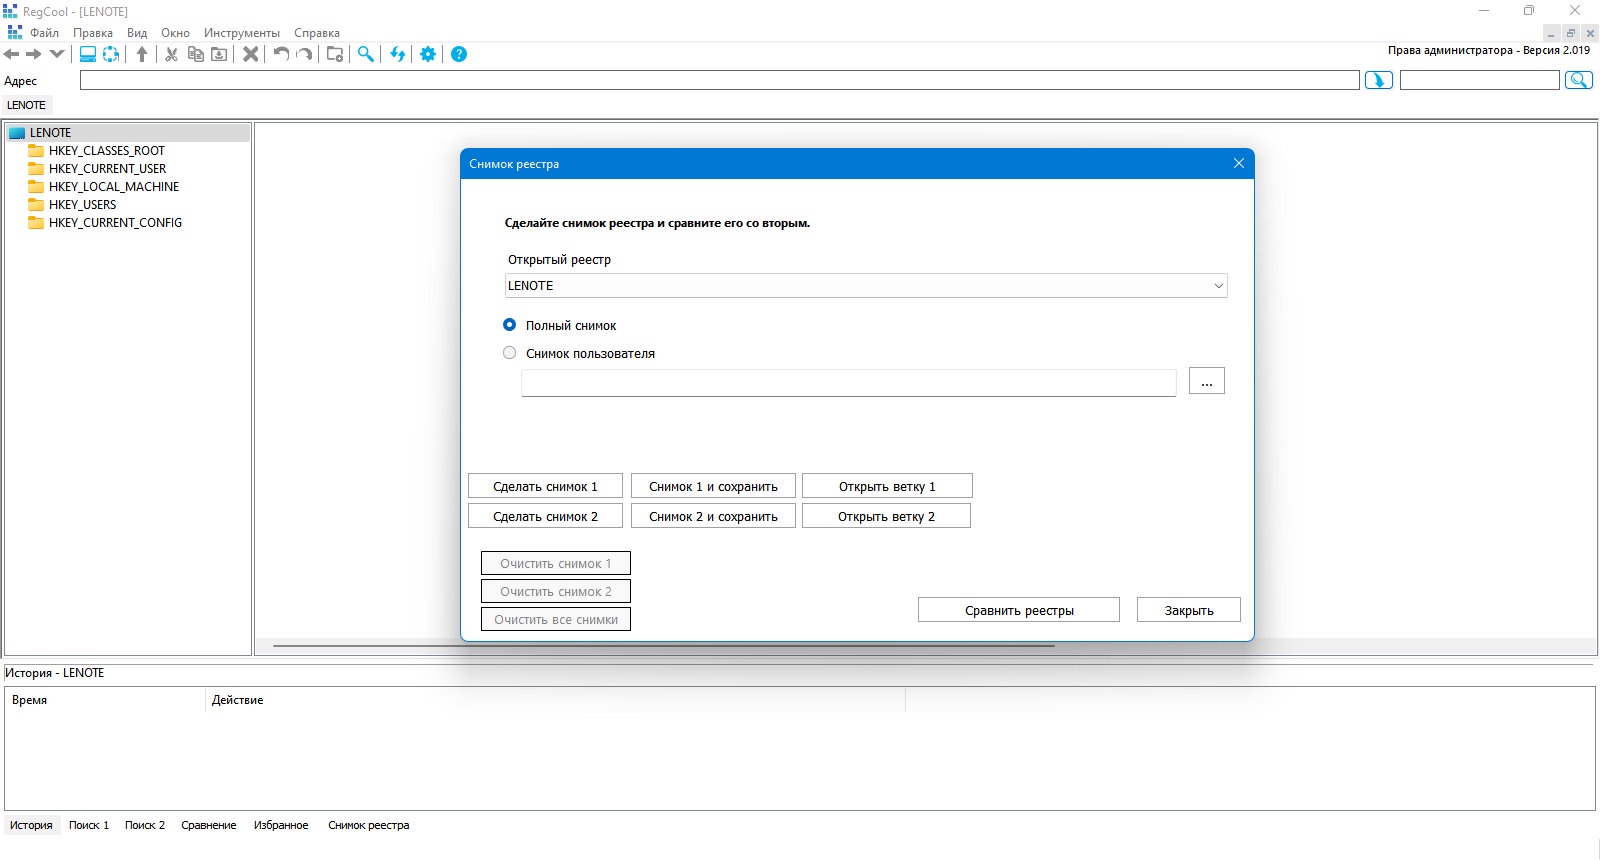The height and width of the screenshot is (860, 1600).
Task: Switch to the Сравнение bottom tab
Action: coord(209,825)
